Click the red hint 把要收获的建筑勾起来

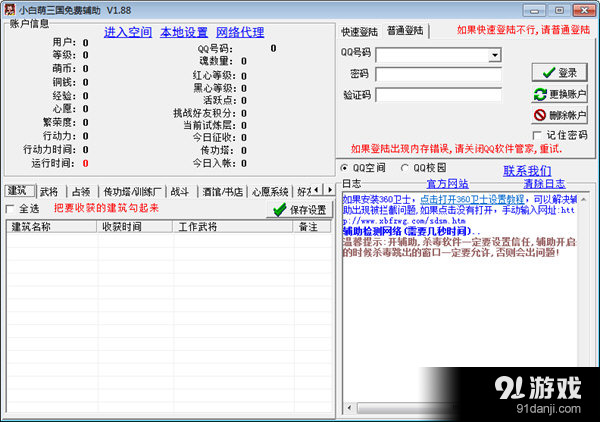click(x=106, y=208)
